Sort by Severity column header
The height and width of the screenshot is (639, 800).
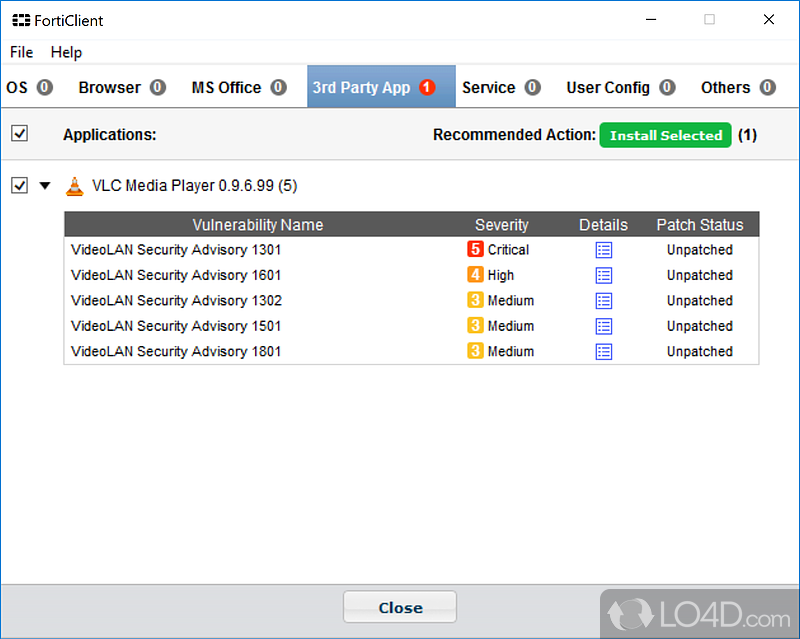tap(501, 225)
